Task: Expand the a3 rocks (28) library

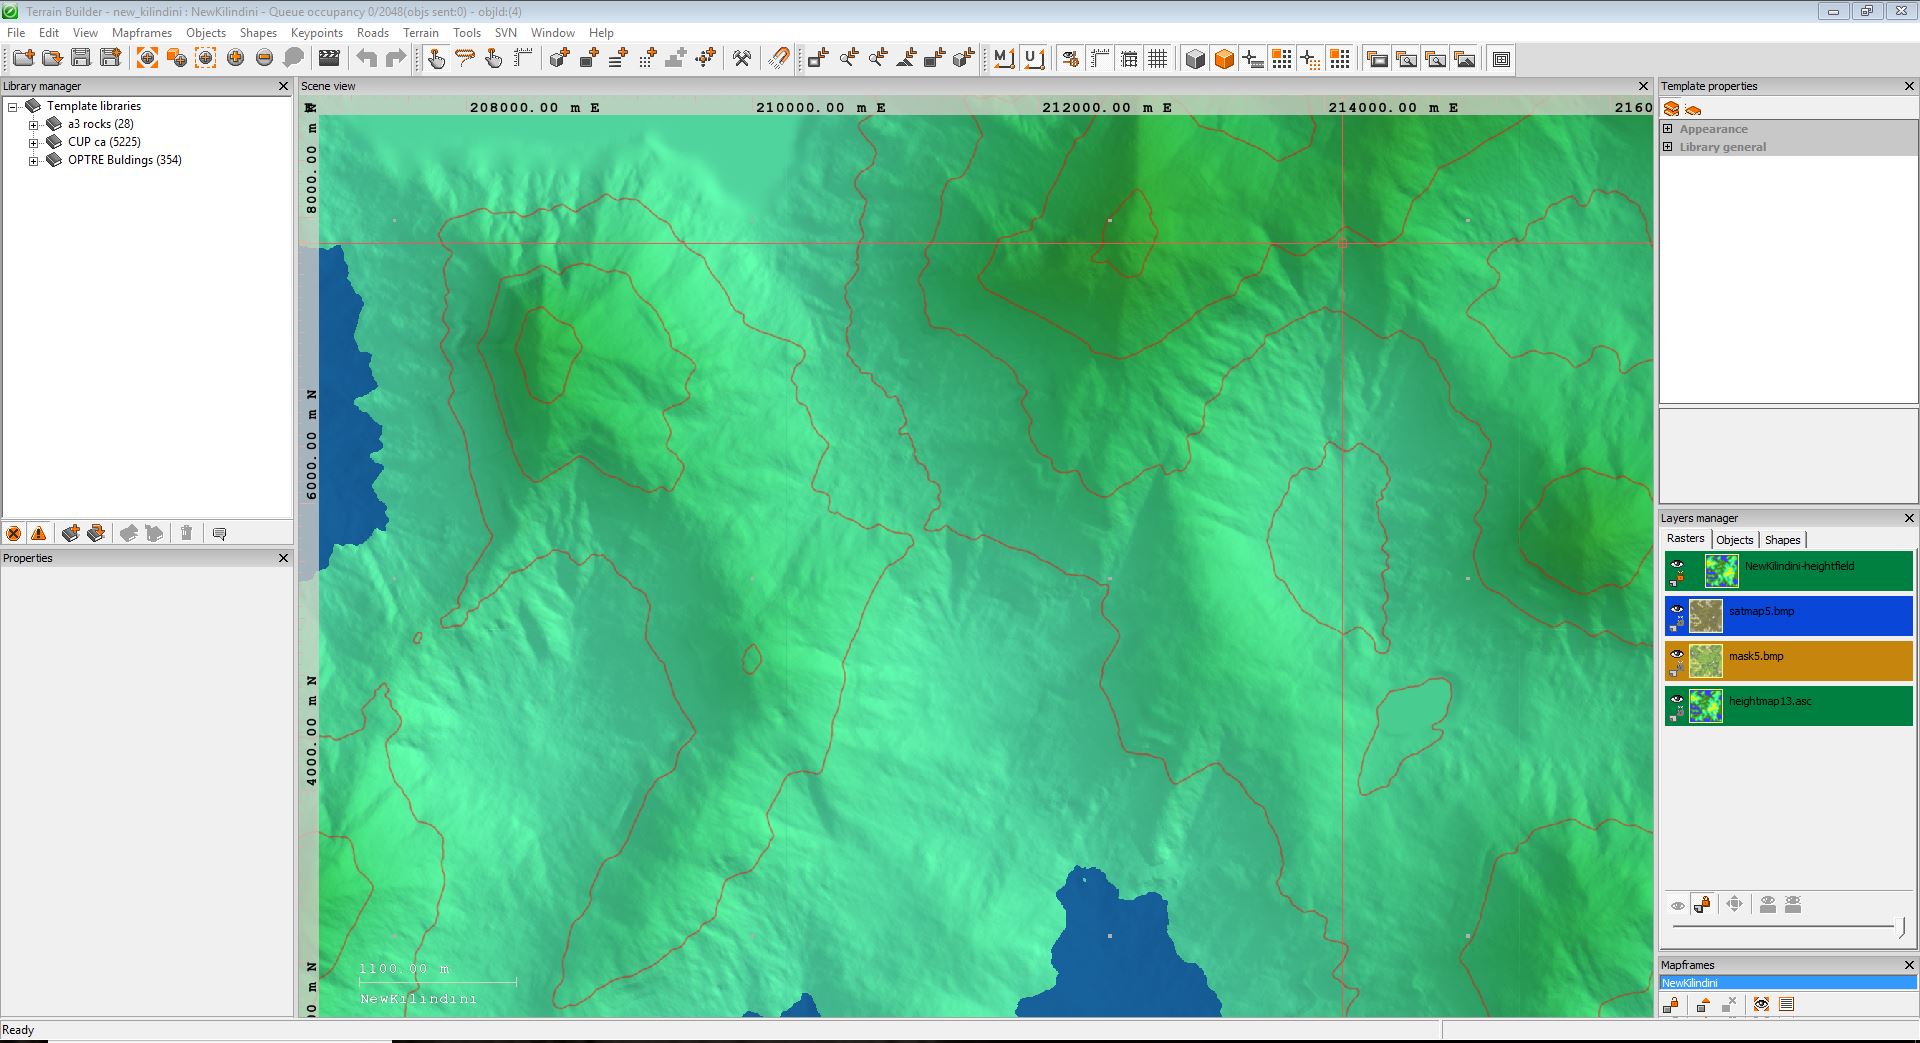Action: [x=33, y=124]
